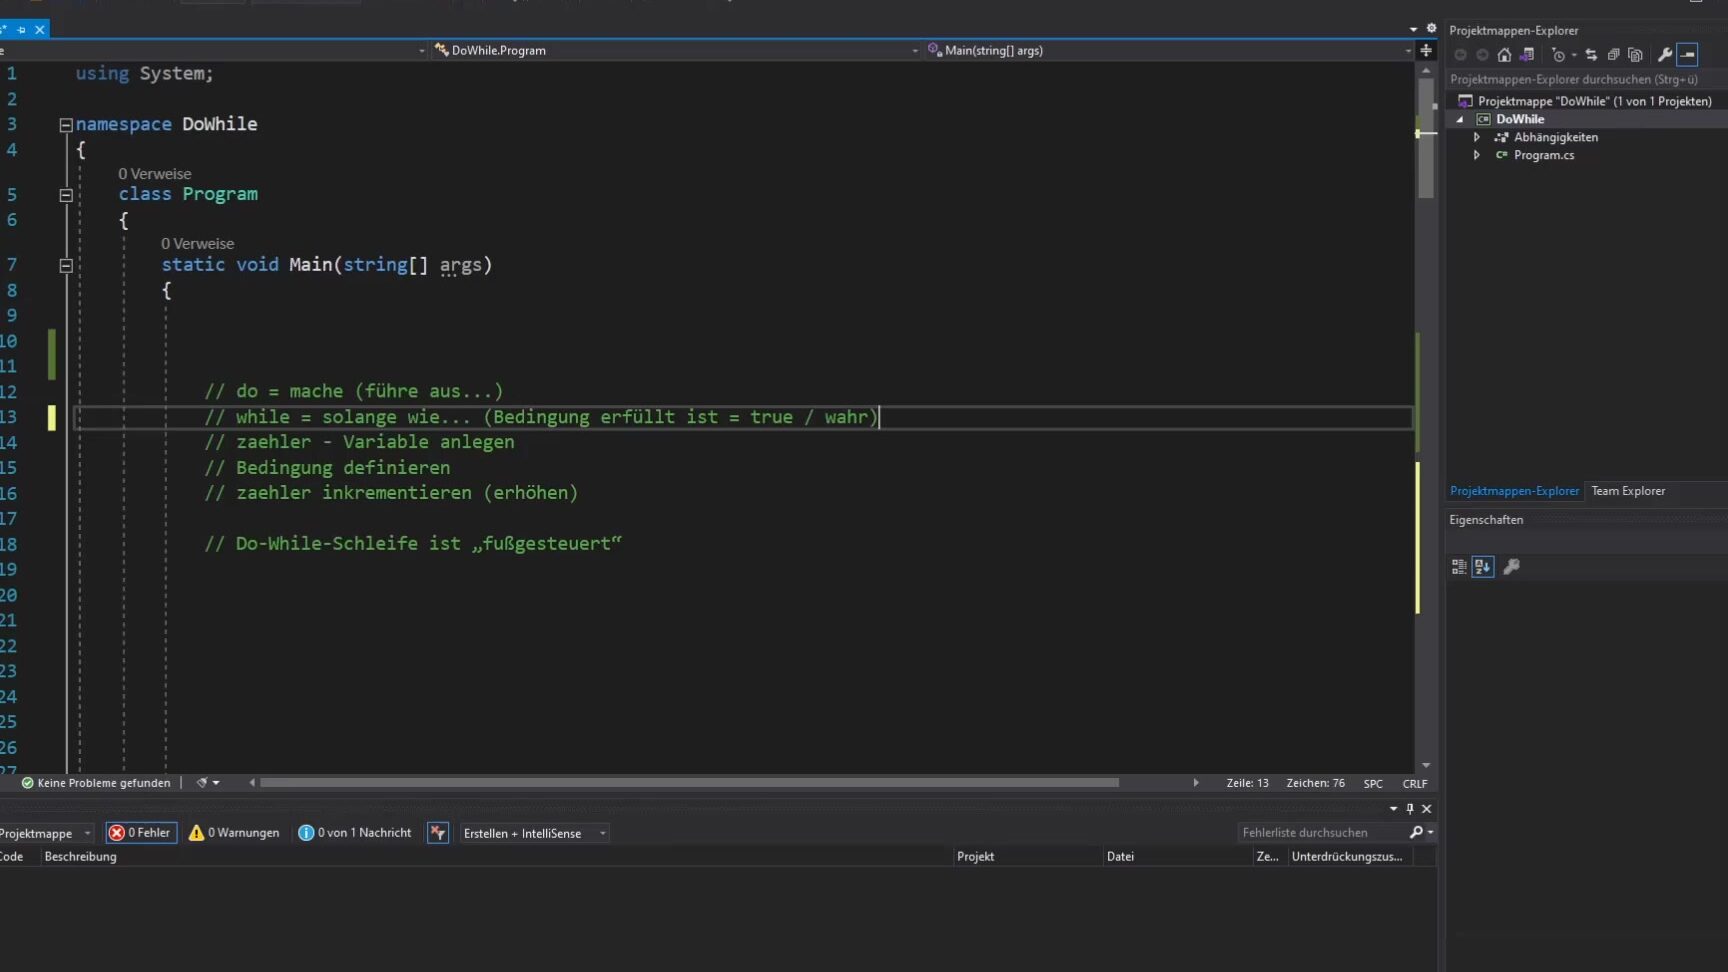The width and height of the screenshot is (1728, 972).
Task: Switch to the Team Explorer tab
Action: [1628, 491]
